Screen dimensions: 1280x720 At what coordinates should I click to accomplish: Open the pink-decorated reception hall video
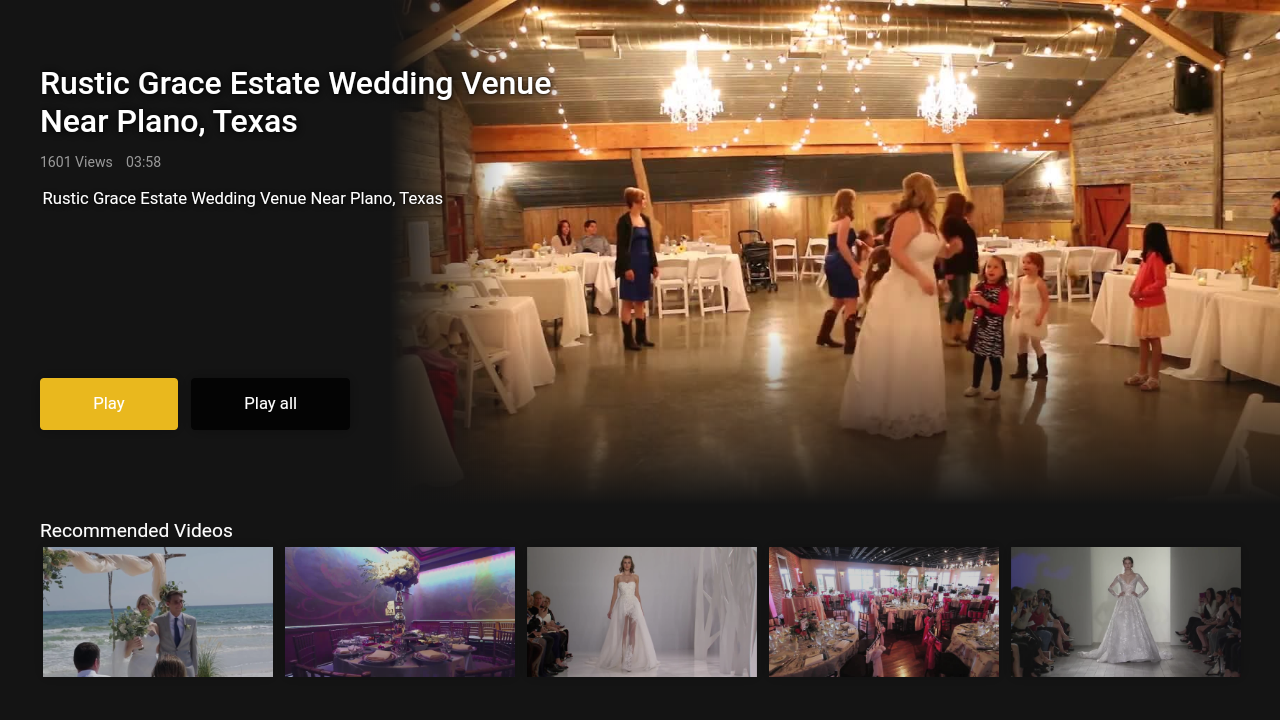pos(884,612)
